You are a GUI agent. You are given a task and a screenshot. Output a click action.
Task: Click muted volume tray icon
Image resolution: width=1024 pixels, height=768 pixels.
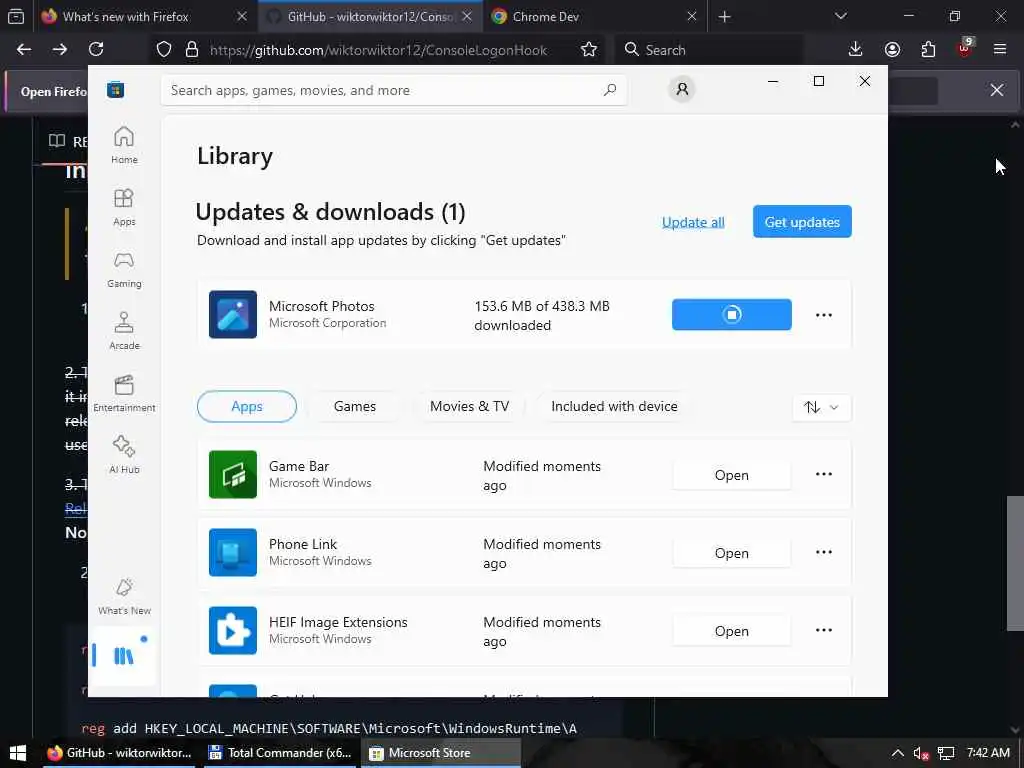[921, 754]
